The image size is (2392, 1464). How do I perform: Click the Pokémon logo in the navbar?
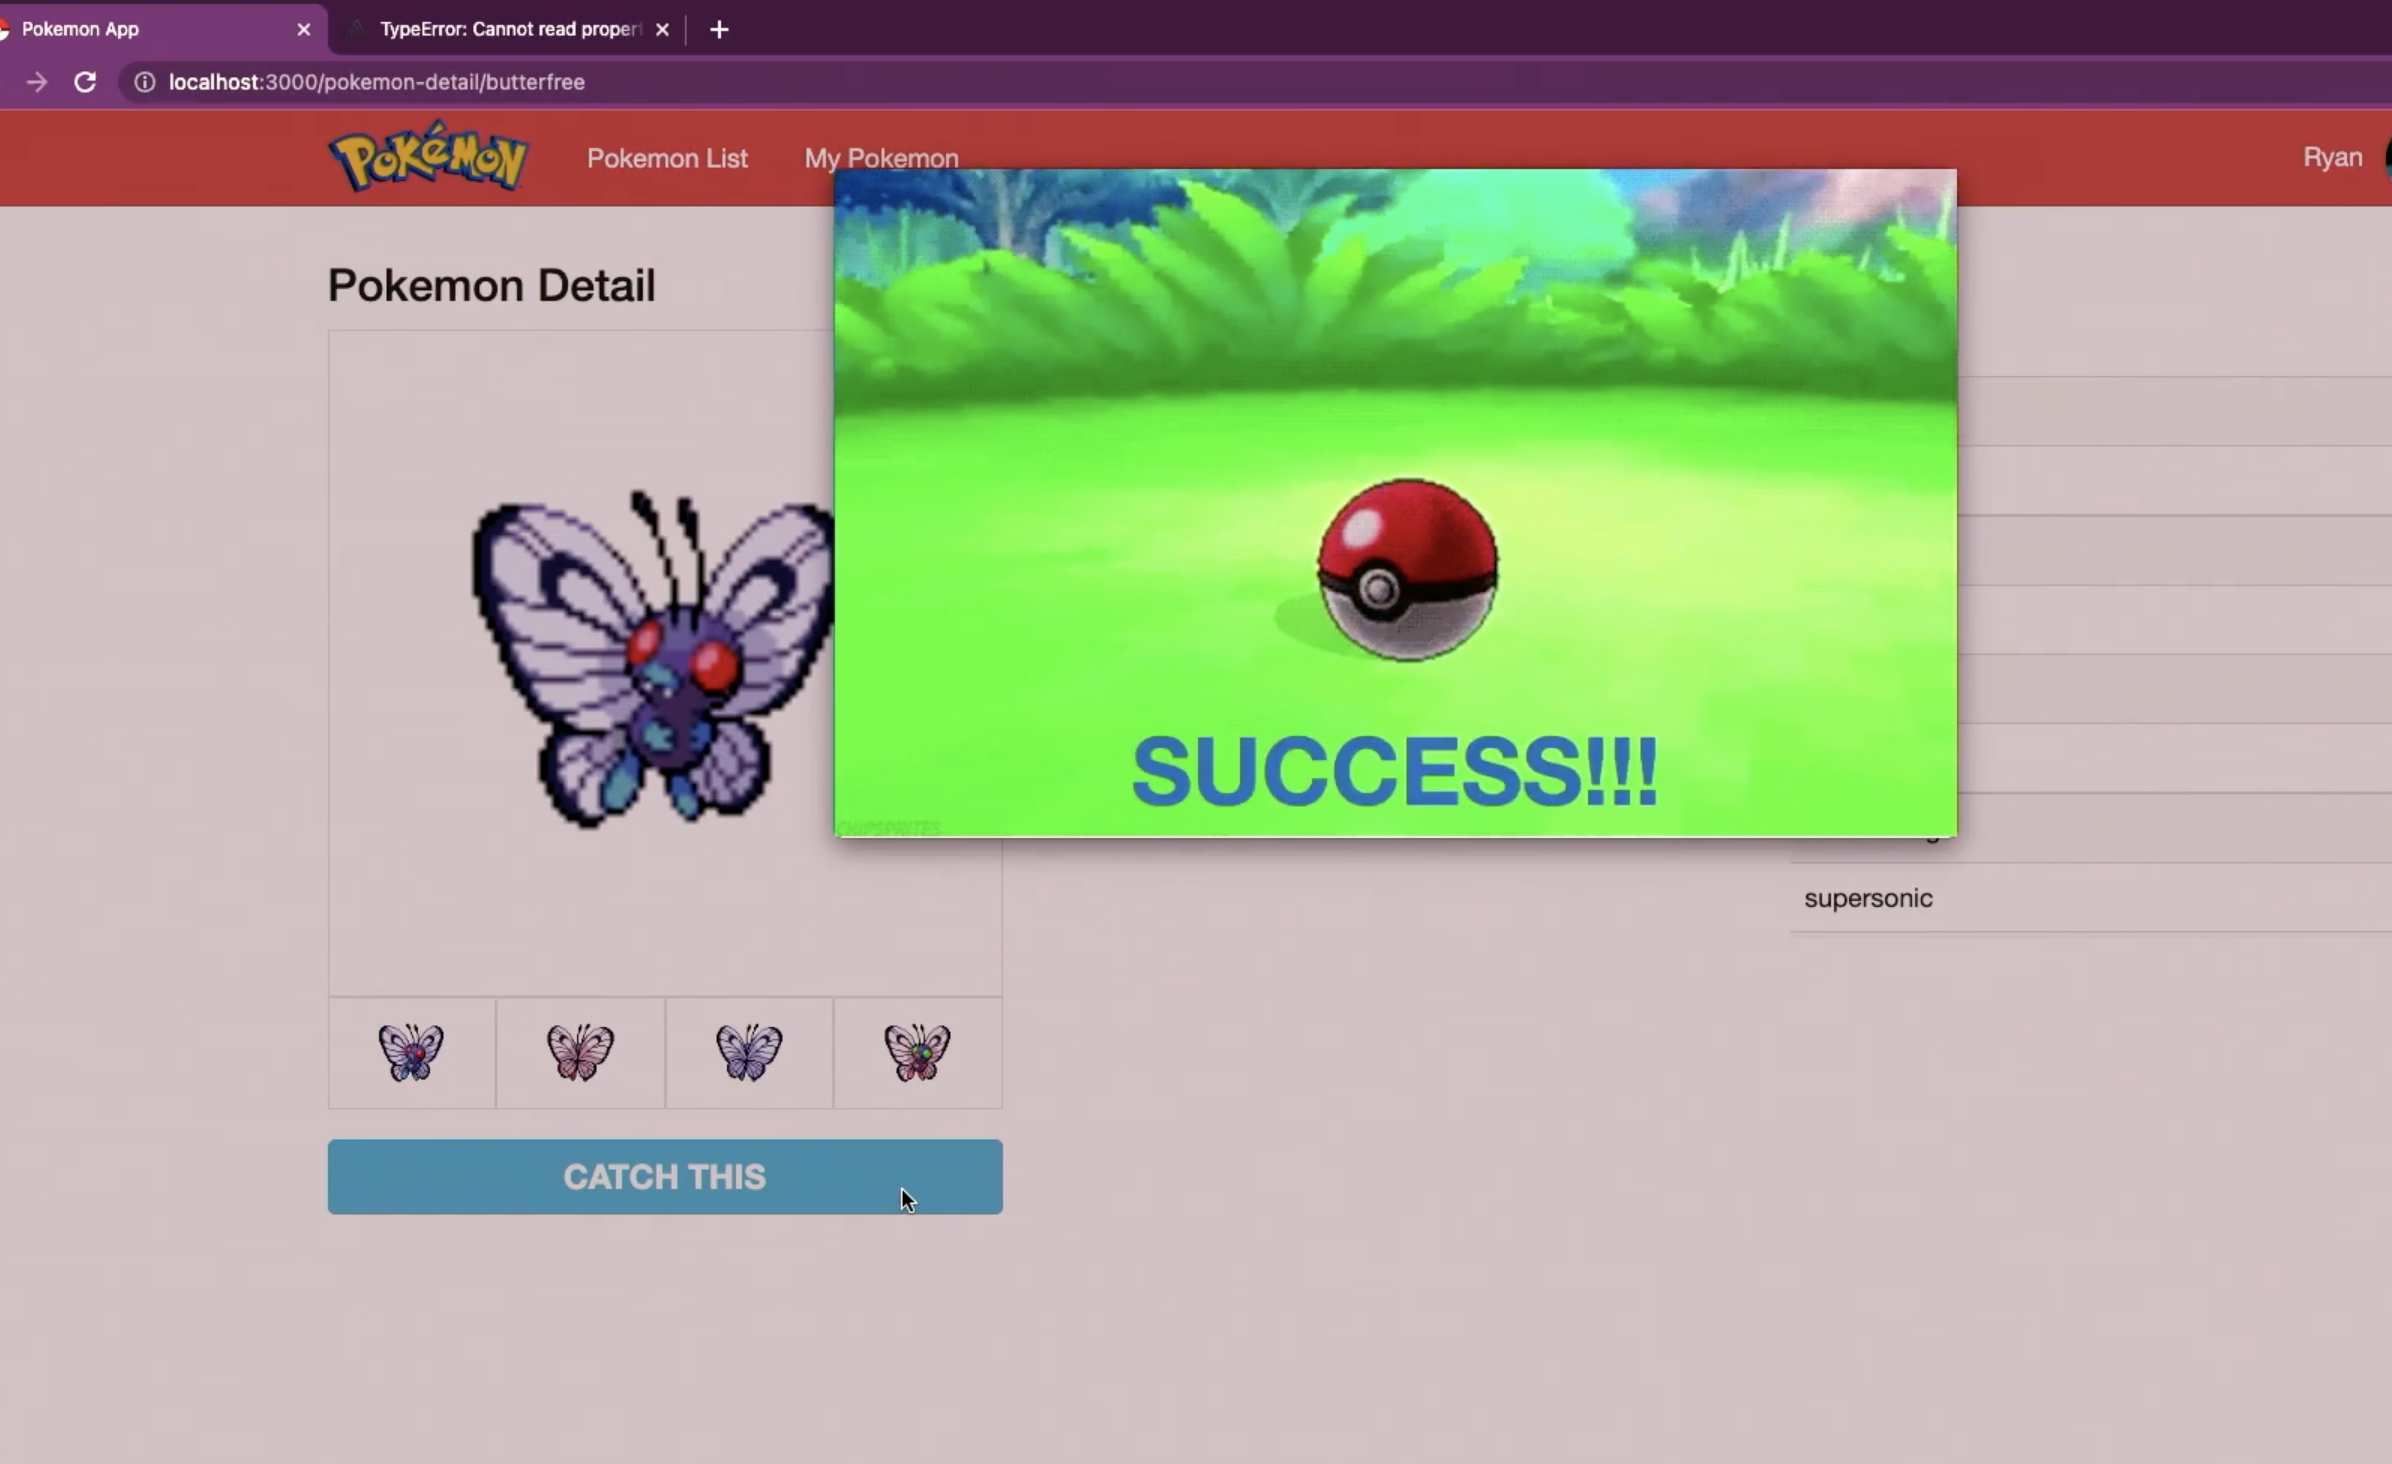tap(428, 156)
